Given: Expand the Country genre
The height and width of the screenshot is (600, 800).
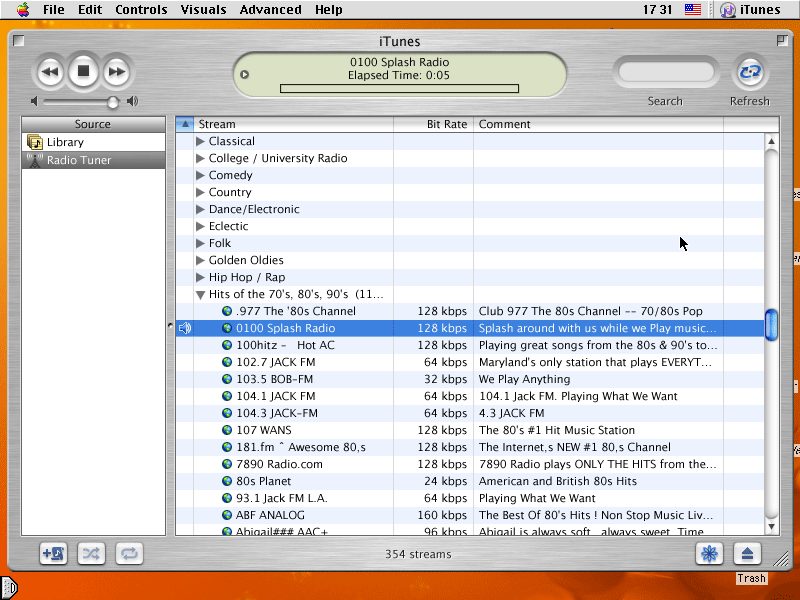Looking at the screenshot, I should (200, 192).
